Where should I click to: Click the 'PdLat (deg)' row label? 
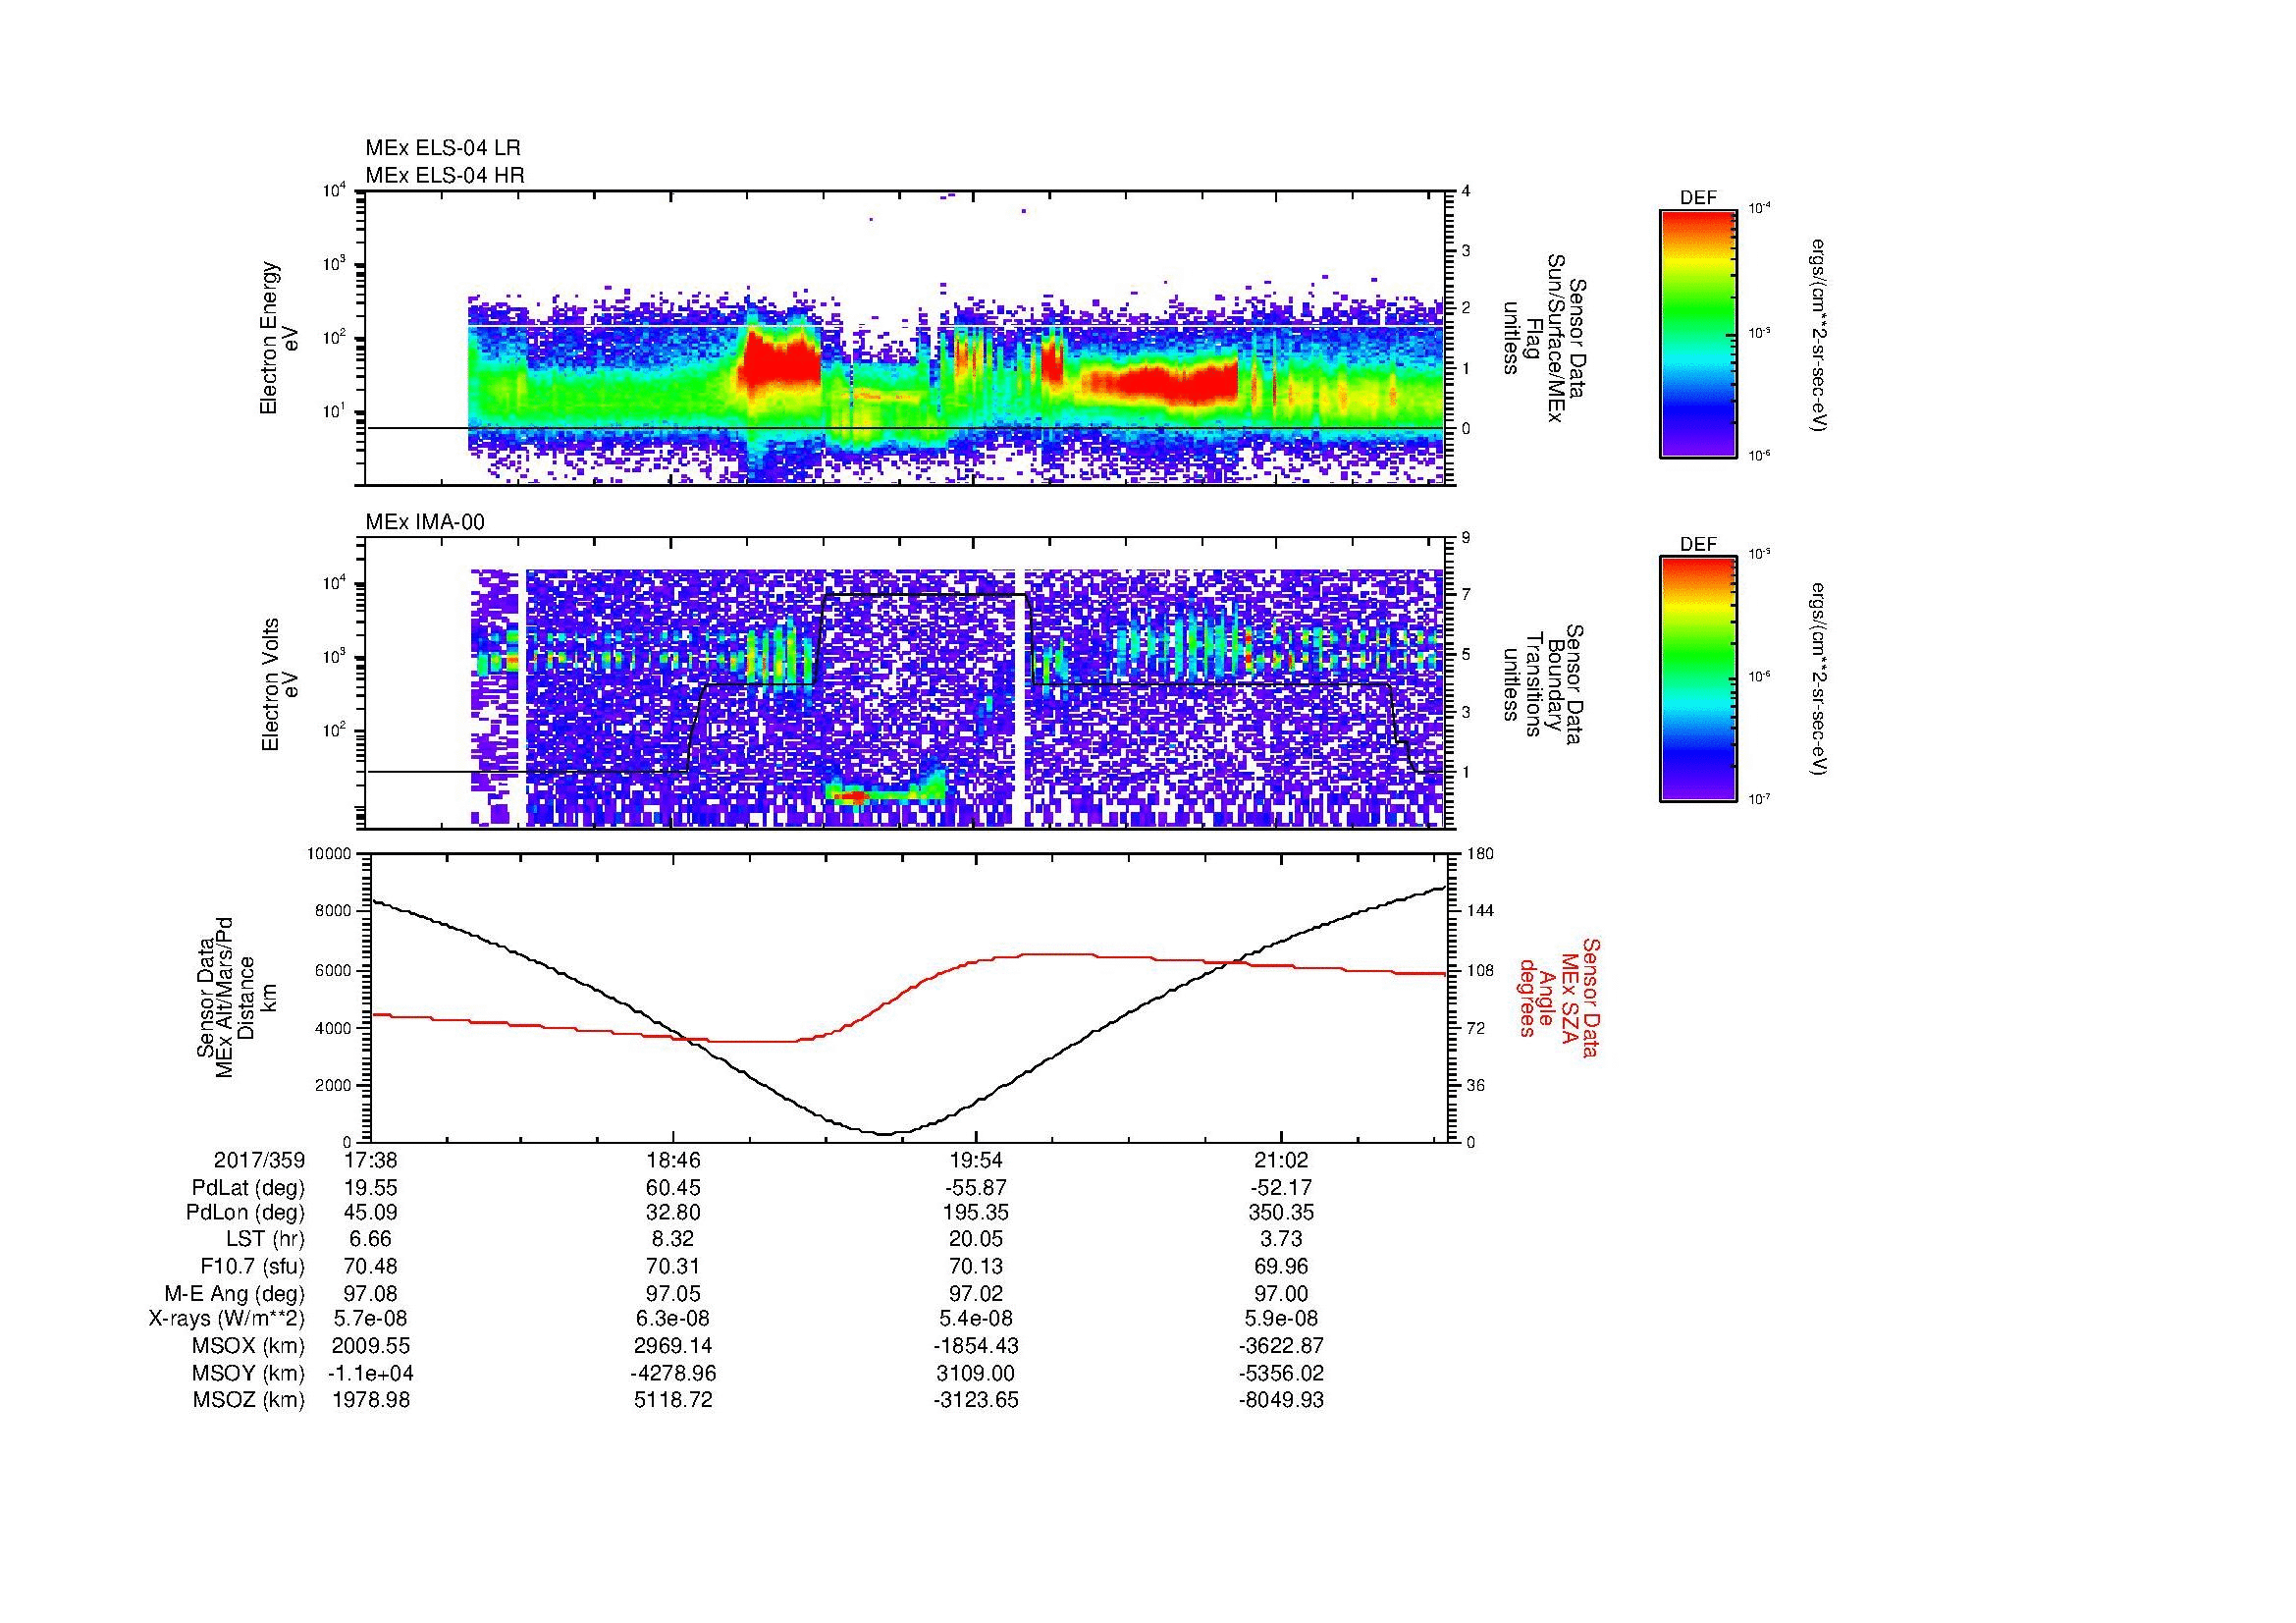(x=248, y=1188)
